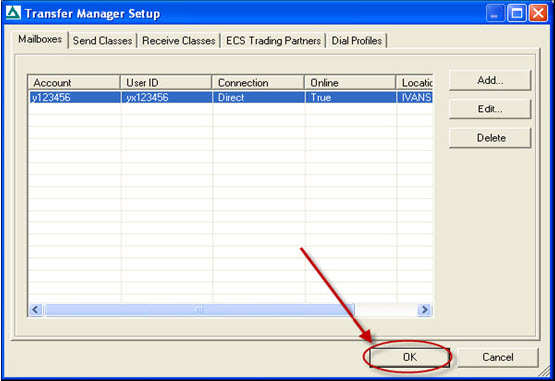Maximize the Transfer Manager Setup window
Image resolution: width=555 pixels, height=381 pixels.
pos(517,13)
